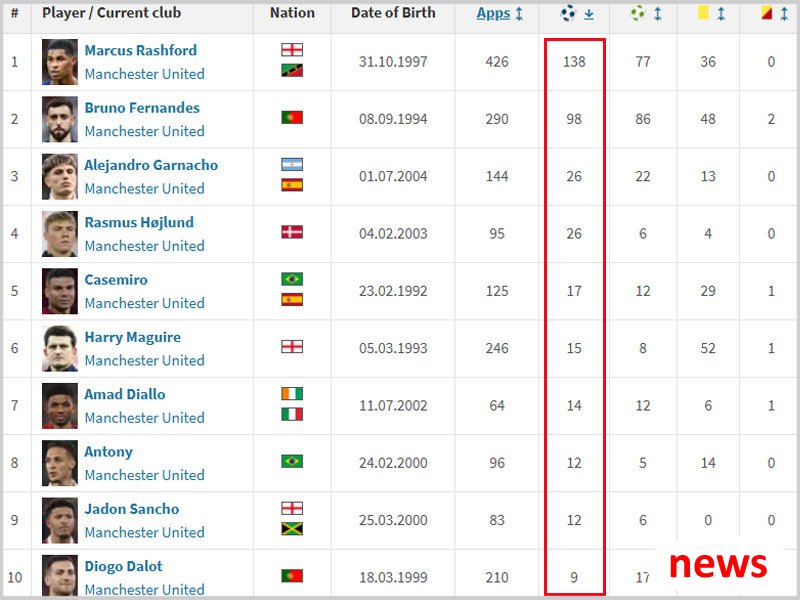Image resolution: width=800 pixels, height=600 pixels.
Task: Click Jadon Sancho photo thumbnail
Action: 60,520
